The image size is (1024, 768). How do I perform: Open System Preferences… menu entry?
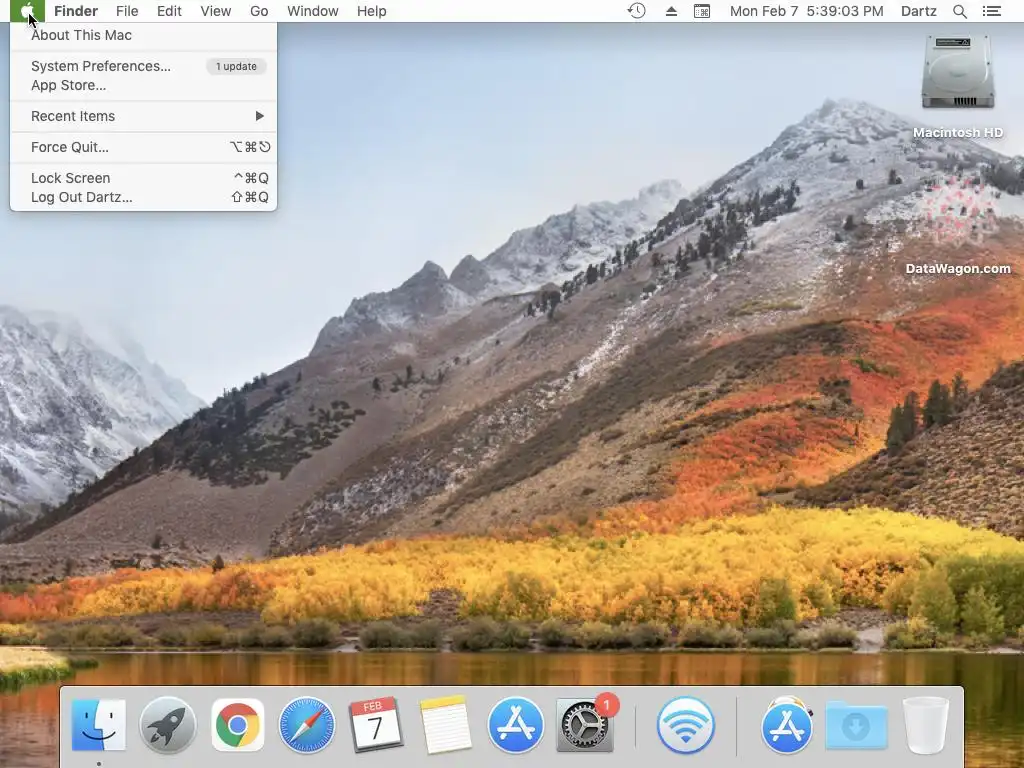101,66
